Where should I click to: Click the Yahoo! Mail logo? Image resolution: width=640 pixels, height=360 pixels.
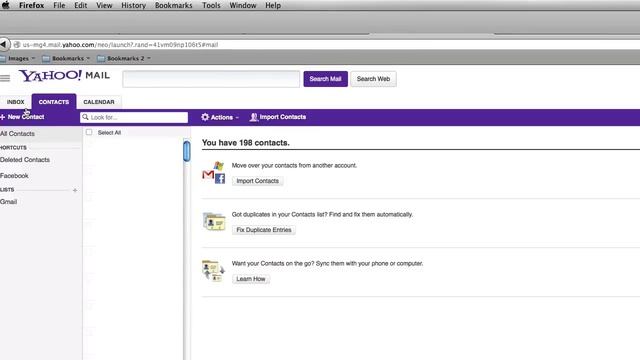click(64, 76)
